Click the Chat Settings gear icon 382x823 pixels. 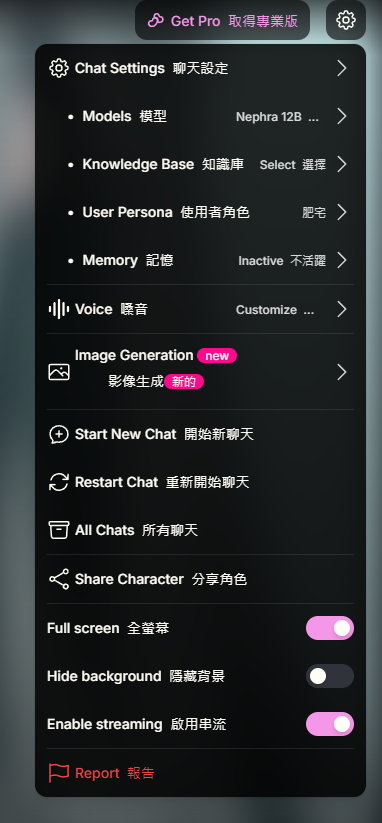pyautogui.click(x=59, y=69)
